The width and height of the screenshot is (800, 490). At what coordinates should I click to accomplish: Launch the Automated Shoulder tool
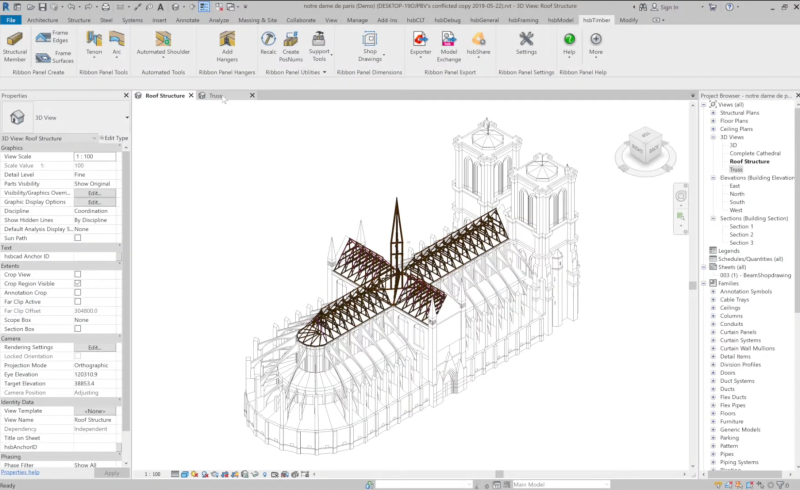pyautogui.click(x=163, y=43)
